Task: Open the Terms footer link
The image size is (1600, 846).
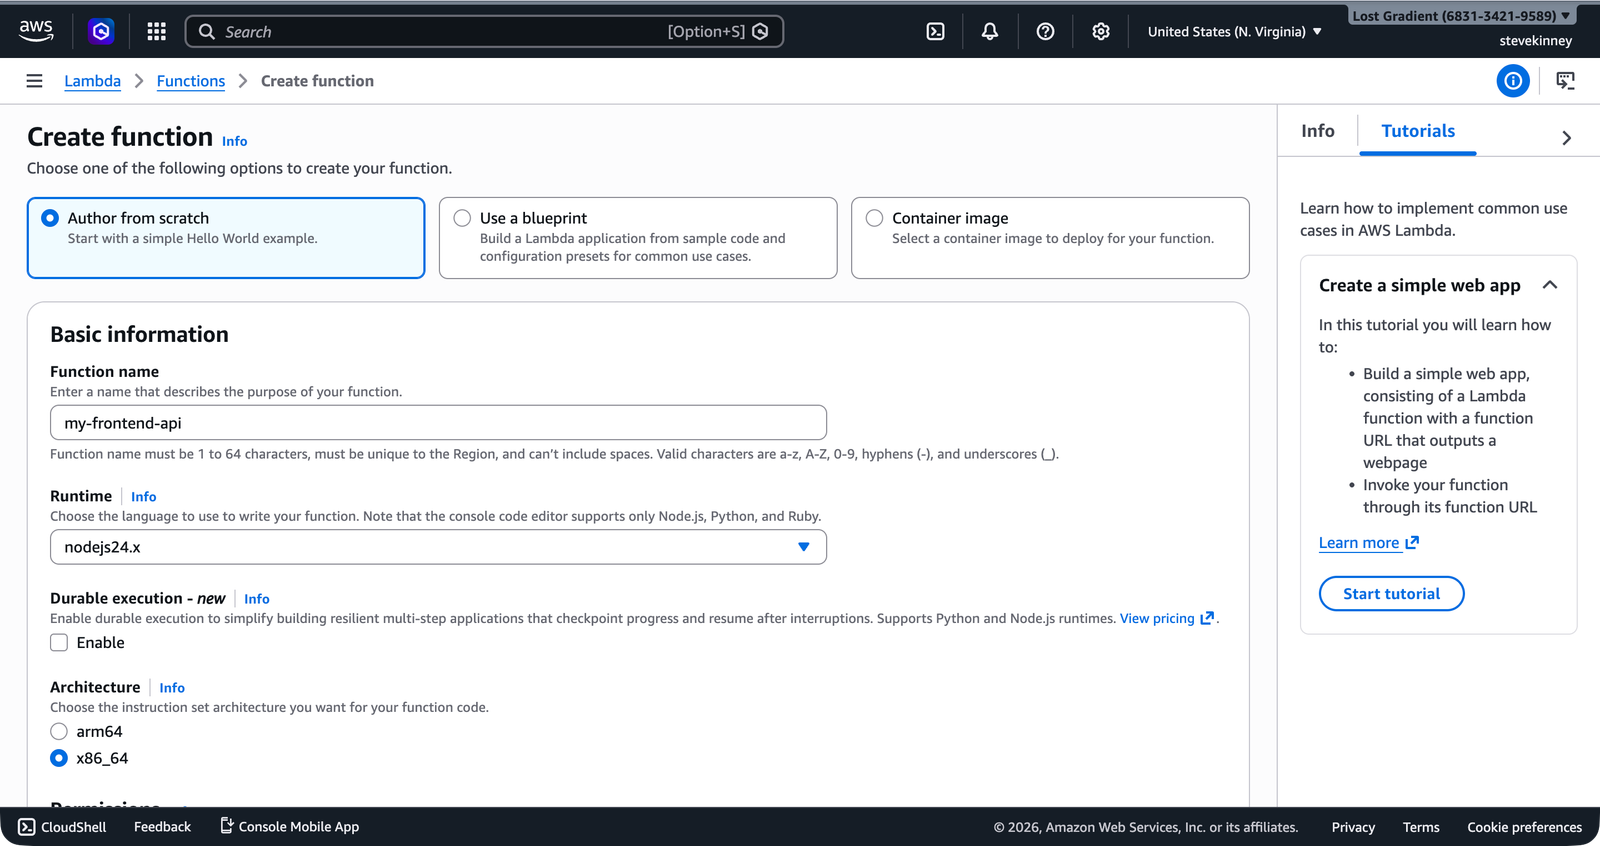Action: [x=1421, y=827]
